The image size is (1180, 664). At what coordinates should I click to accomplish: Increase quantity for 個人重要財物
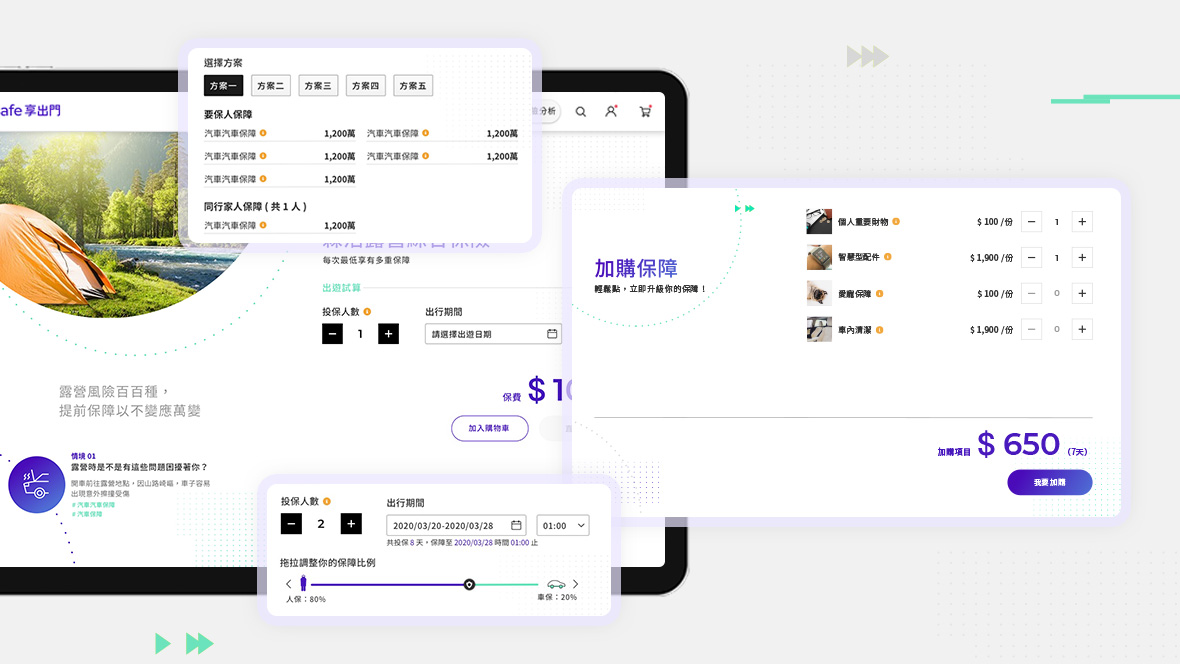coord(1082,222)
